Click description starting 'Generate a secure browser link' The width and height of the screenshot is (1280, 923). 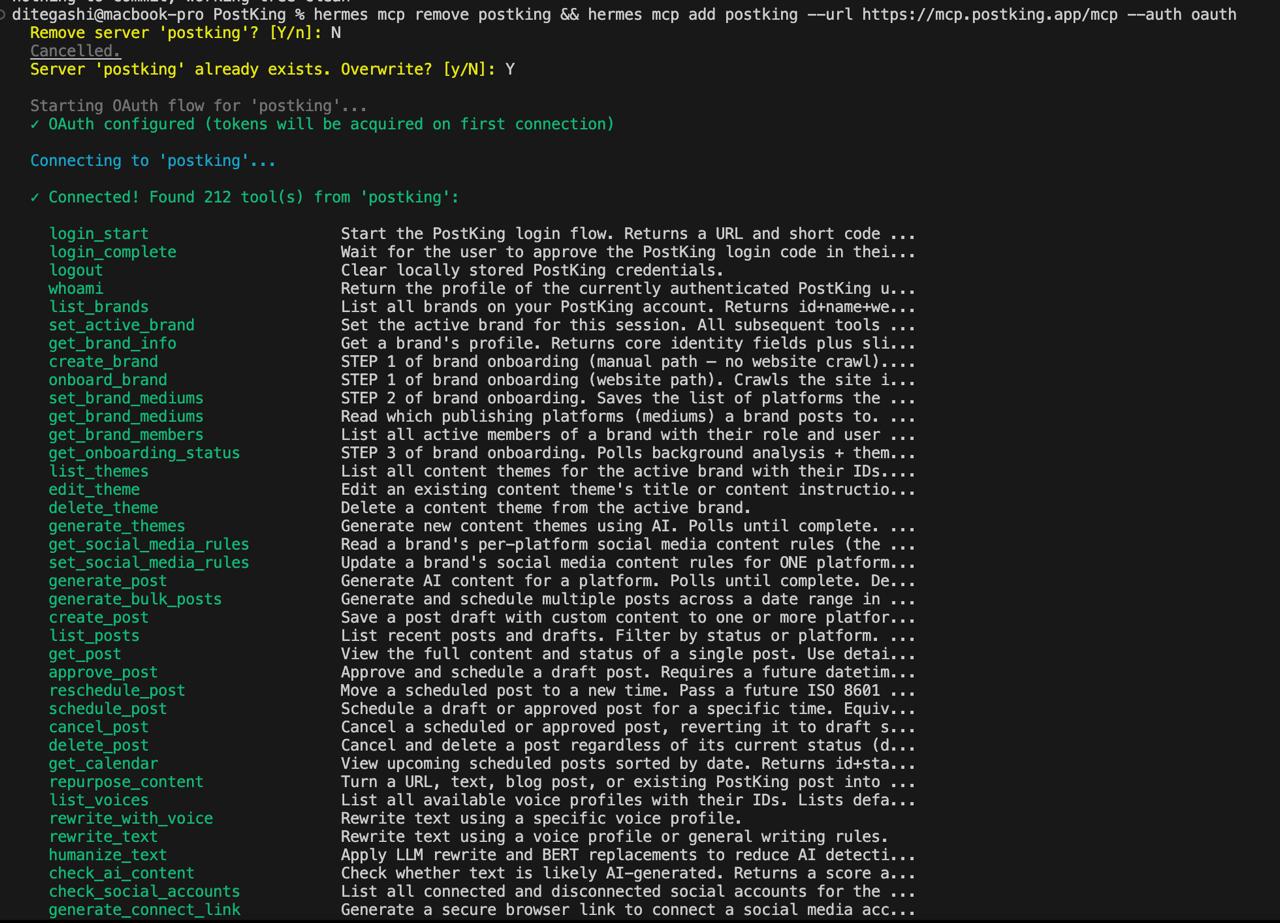point(628,909)
